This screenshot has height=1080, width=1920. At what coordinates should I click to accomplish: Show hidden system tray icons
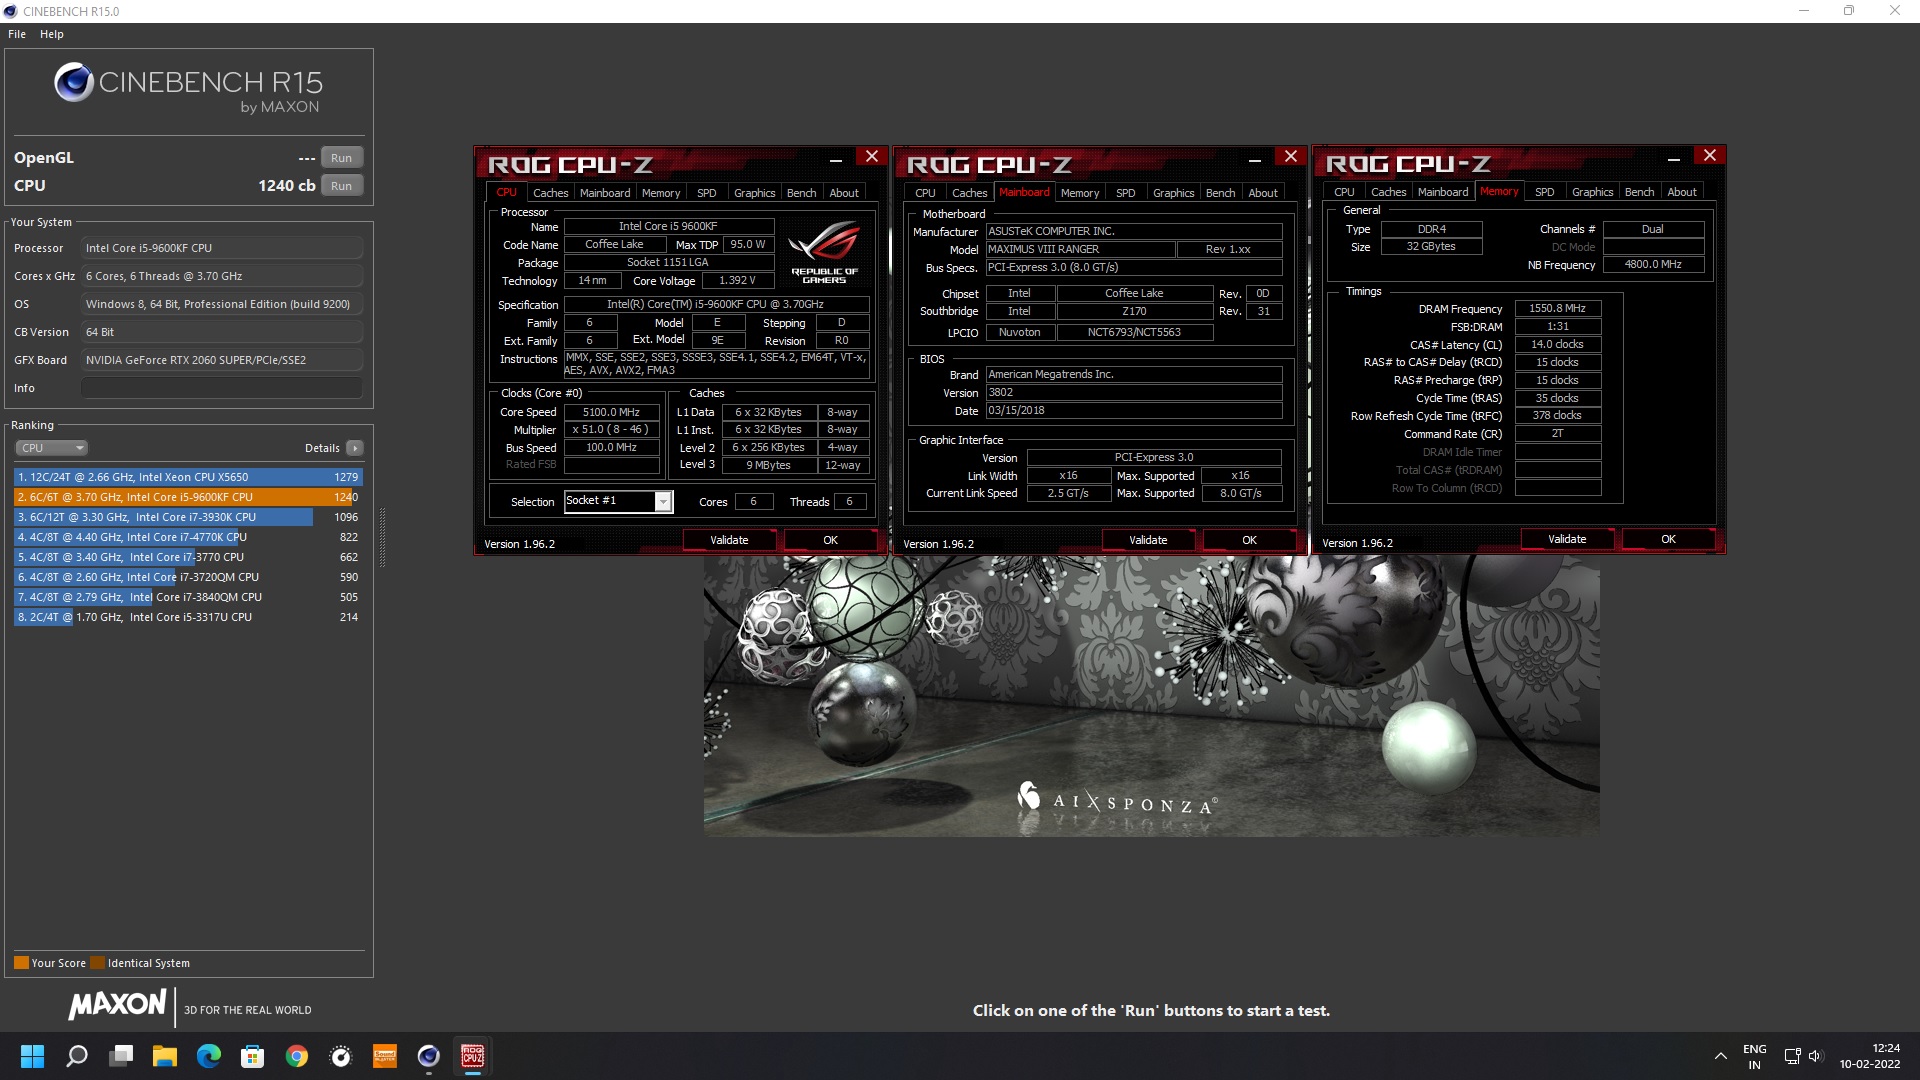coord(1720,1056)
